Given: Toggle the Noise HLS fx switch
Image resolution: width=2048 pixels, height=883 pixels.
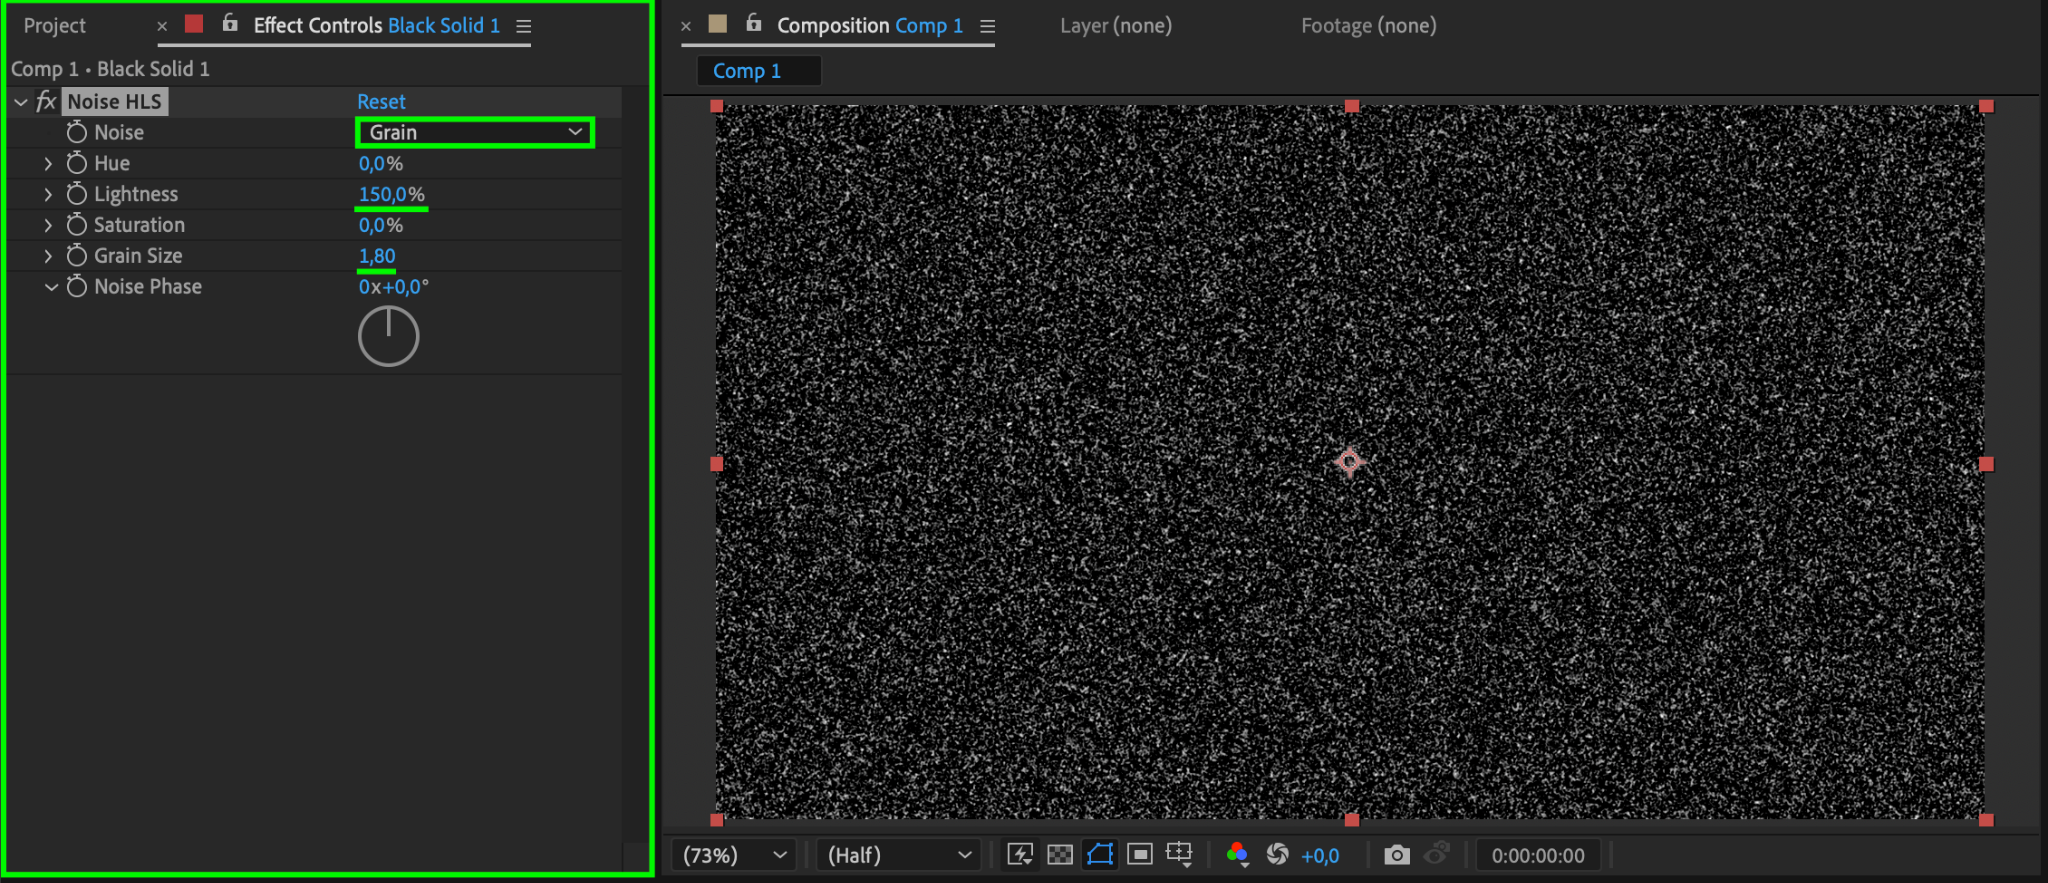Looking at the screenshot, I should click(x=46, y=102).
